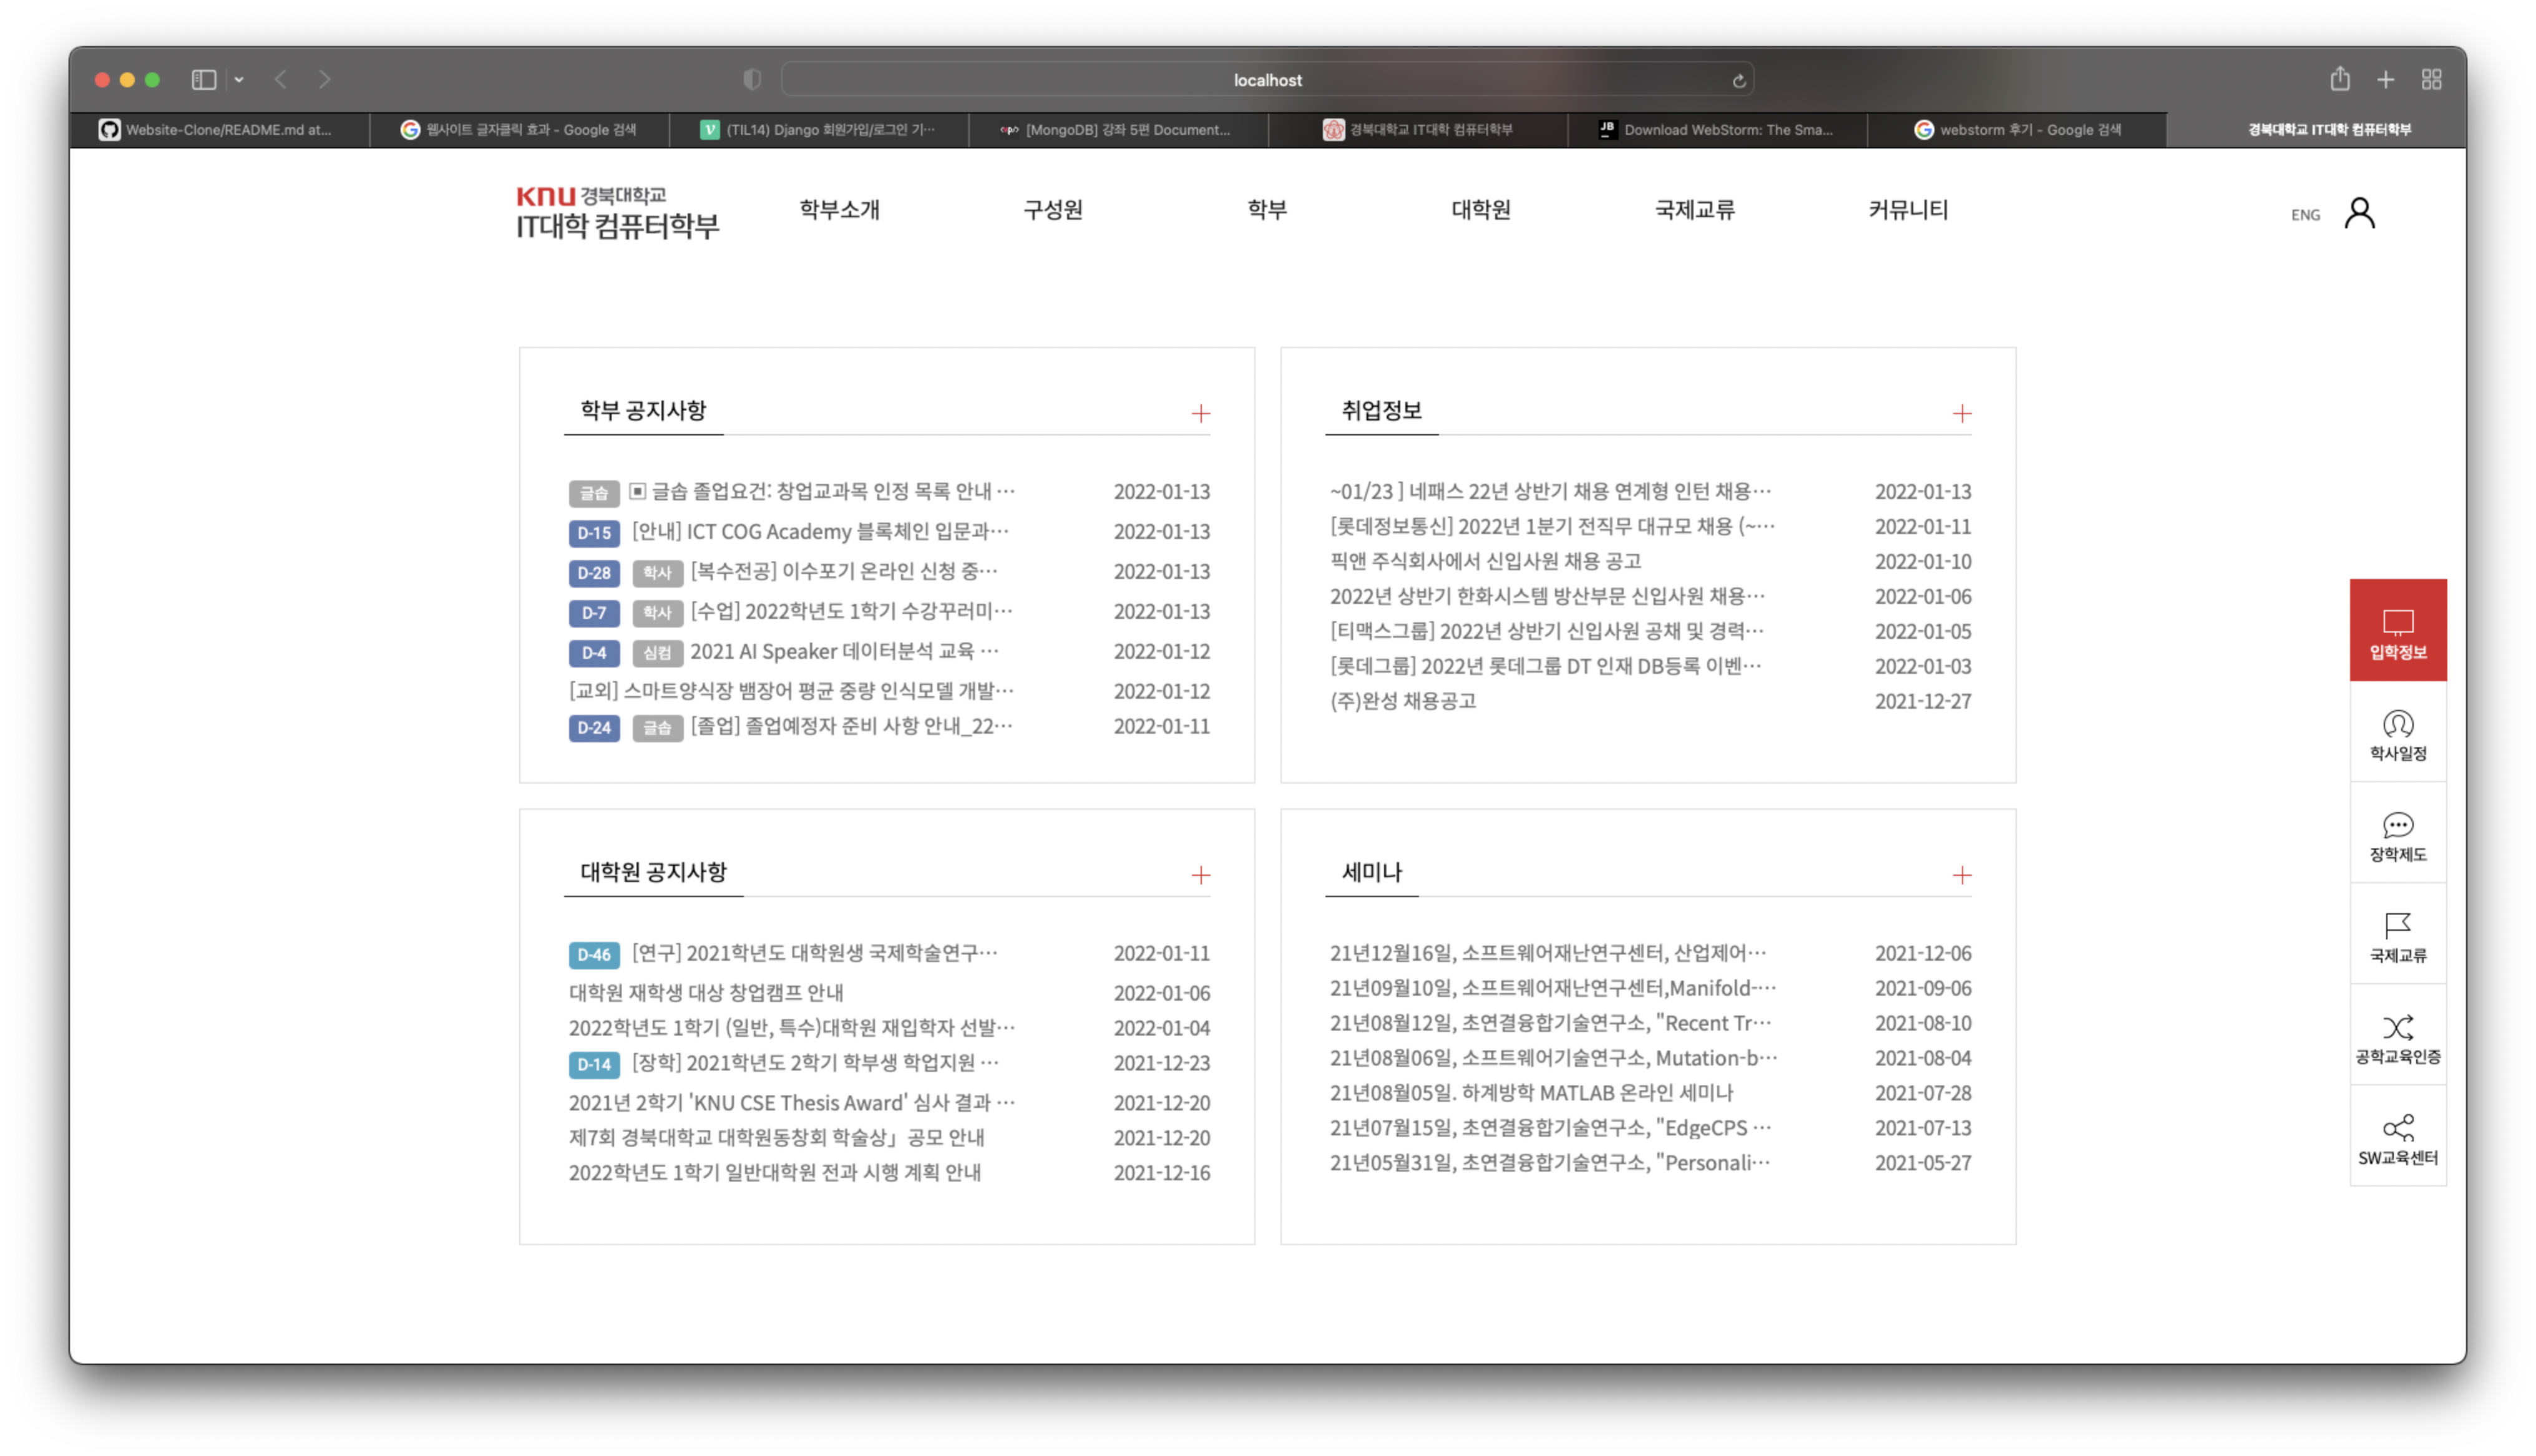Switch to the Website-Clone README tab
This screenshot has width=2536, height=1456.
point(219,129)
